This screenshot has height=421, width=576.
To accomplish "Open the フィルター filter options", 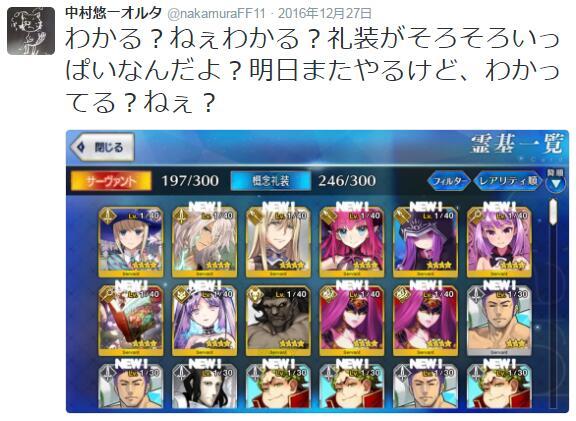I will 449,181.
